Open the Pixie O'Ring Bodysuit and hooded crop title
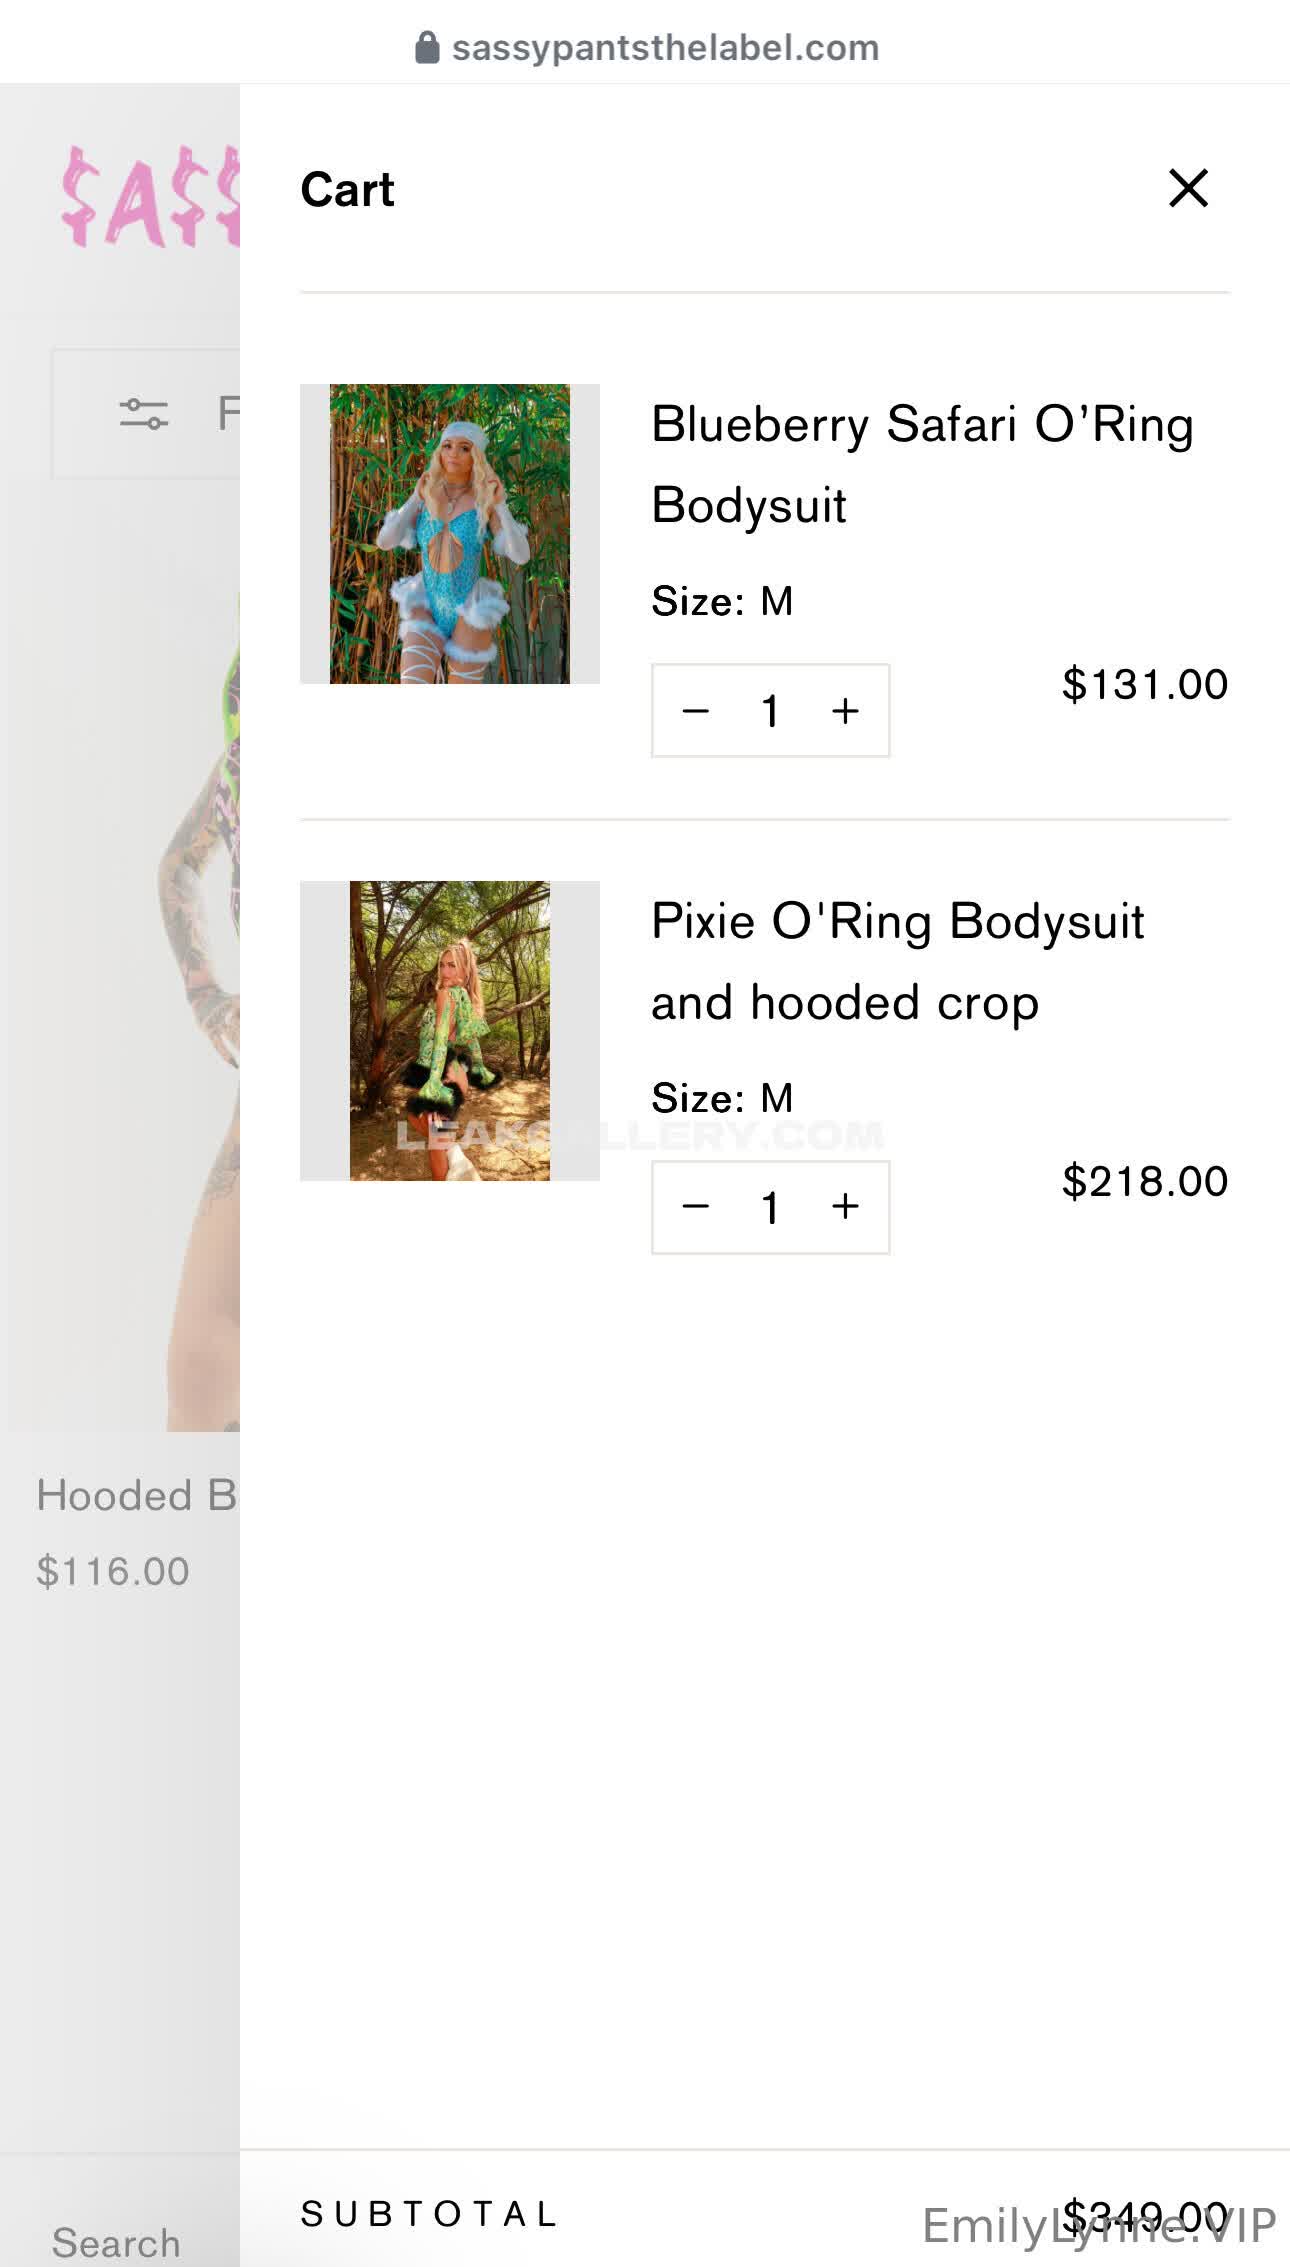Viewport: 1290px width, 2267px height. click(897, 962)
